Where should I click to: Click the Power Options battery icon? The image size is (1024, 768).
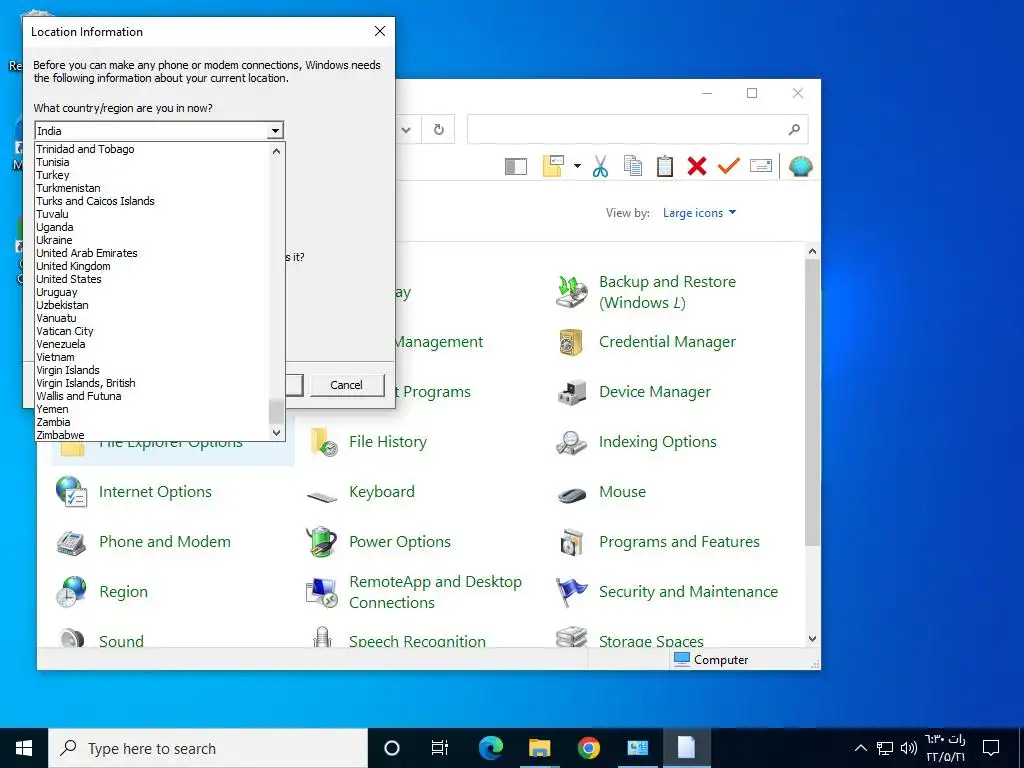(321, 541)
